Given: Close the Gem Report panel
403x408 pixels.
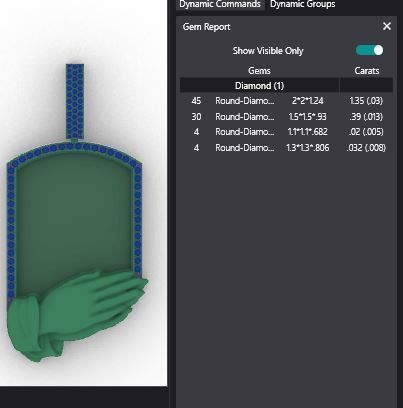Looking at the screenshot, I should tap(387, 26).
